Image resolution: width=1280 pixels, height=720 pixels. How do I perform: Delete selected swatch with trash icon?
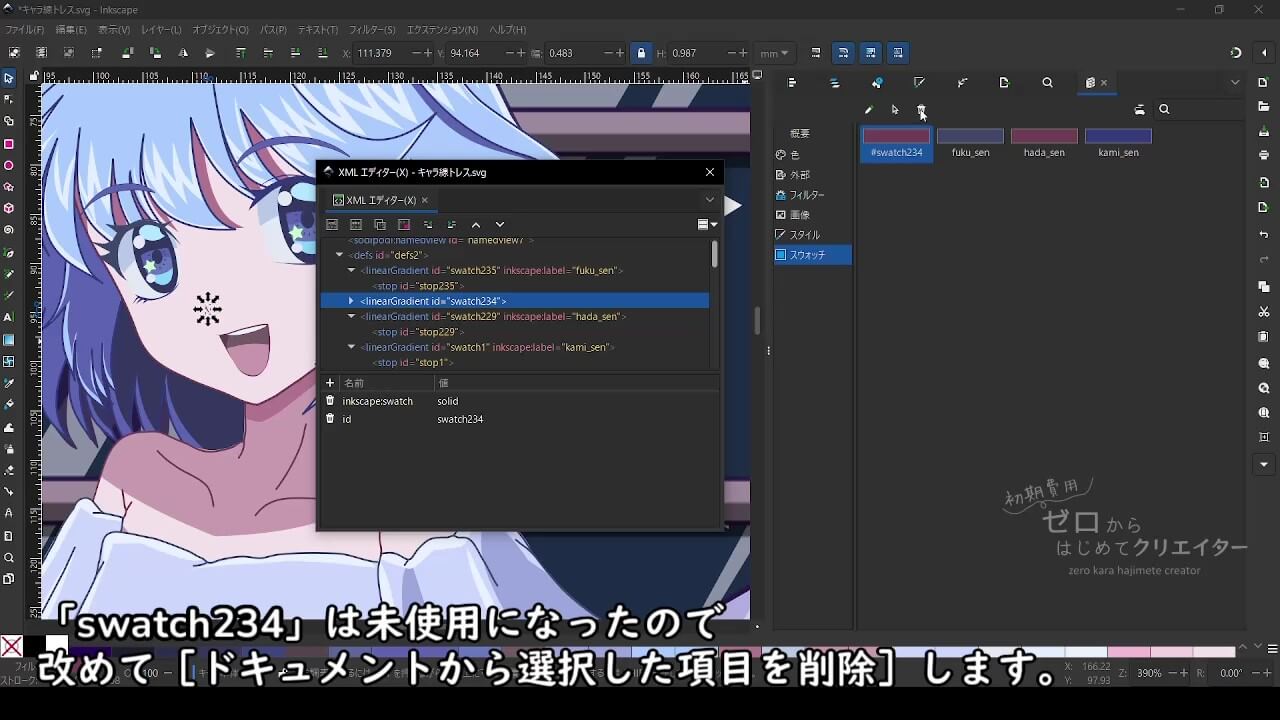pos(922,110)
